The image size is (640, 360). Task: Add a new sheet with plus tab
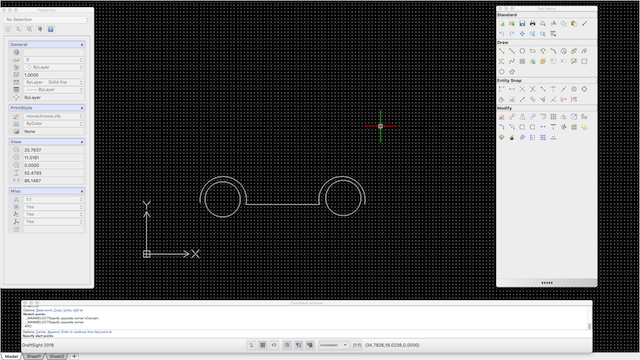74,356
